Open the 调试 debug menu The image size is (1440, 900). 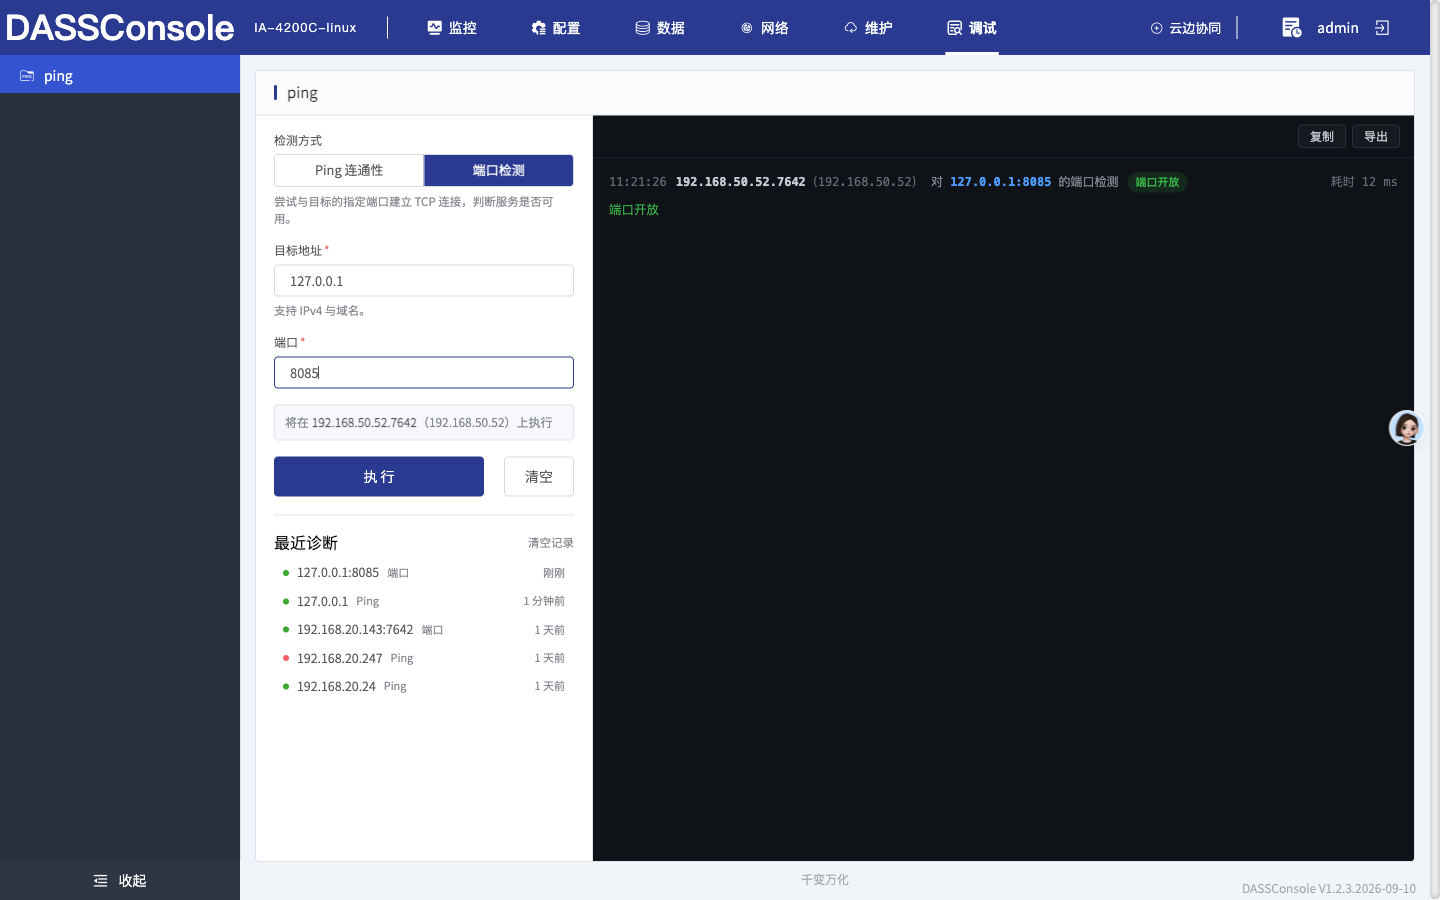[x=972, y=28]
